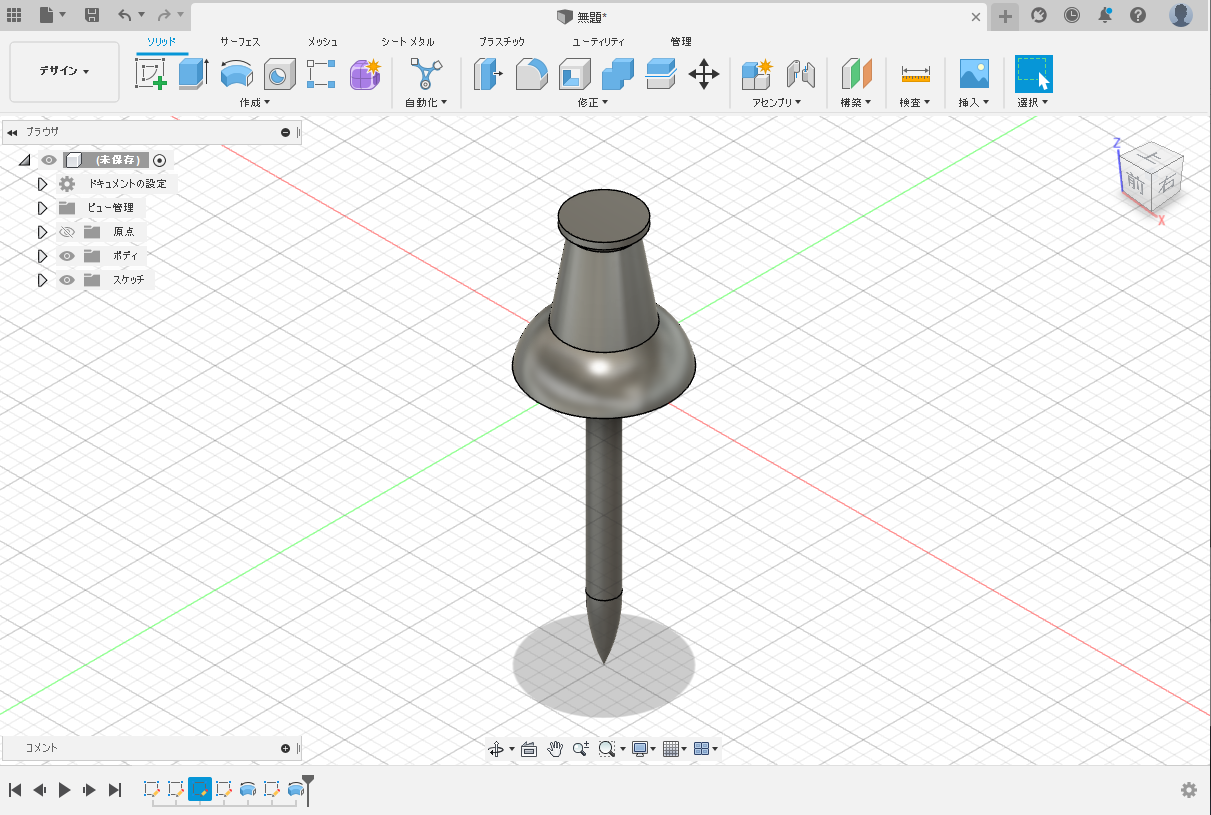This screenshot has height=815, width=1211.
Task: Open the 作成 dropdown menu
Action: point(255,103)
